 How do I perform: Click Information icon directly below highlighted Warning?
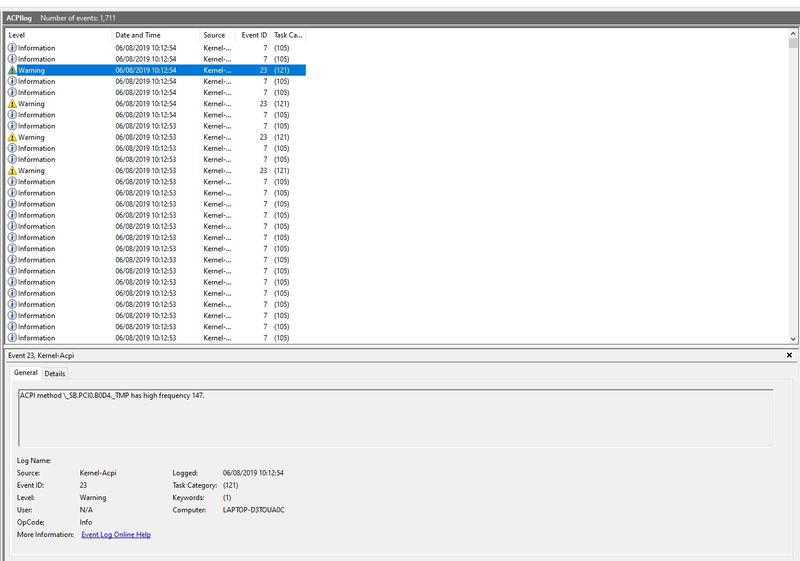click(12, 82)
